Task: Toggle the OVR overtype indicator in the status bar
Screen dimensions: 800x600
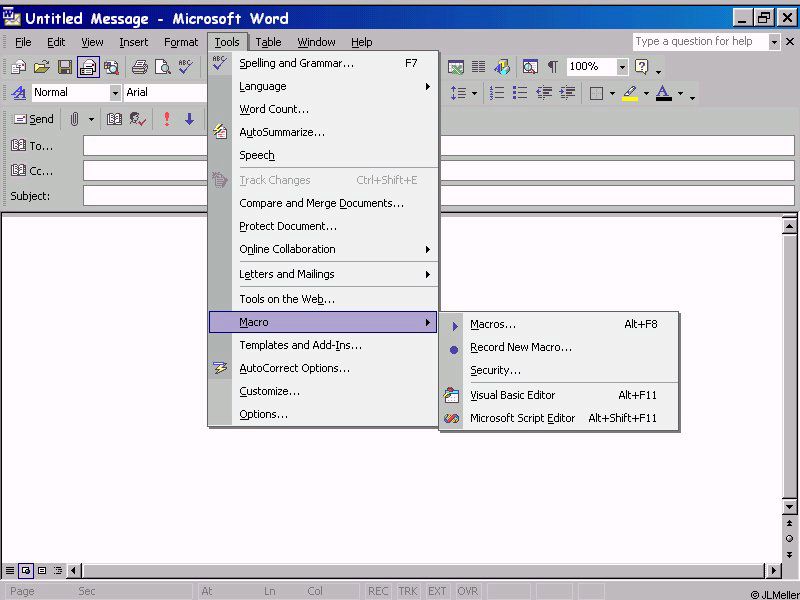Action: click(x=465, y=591)
